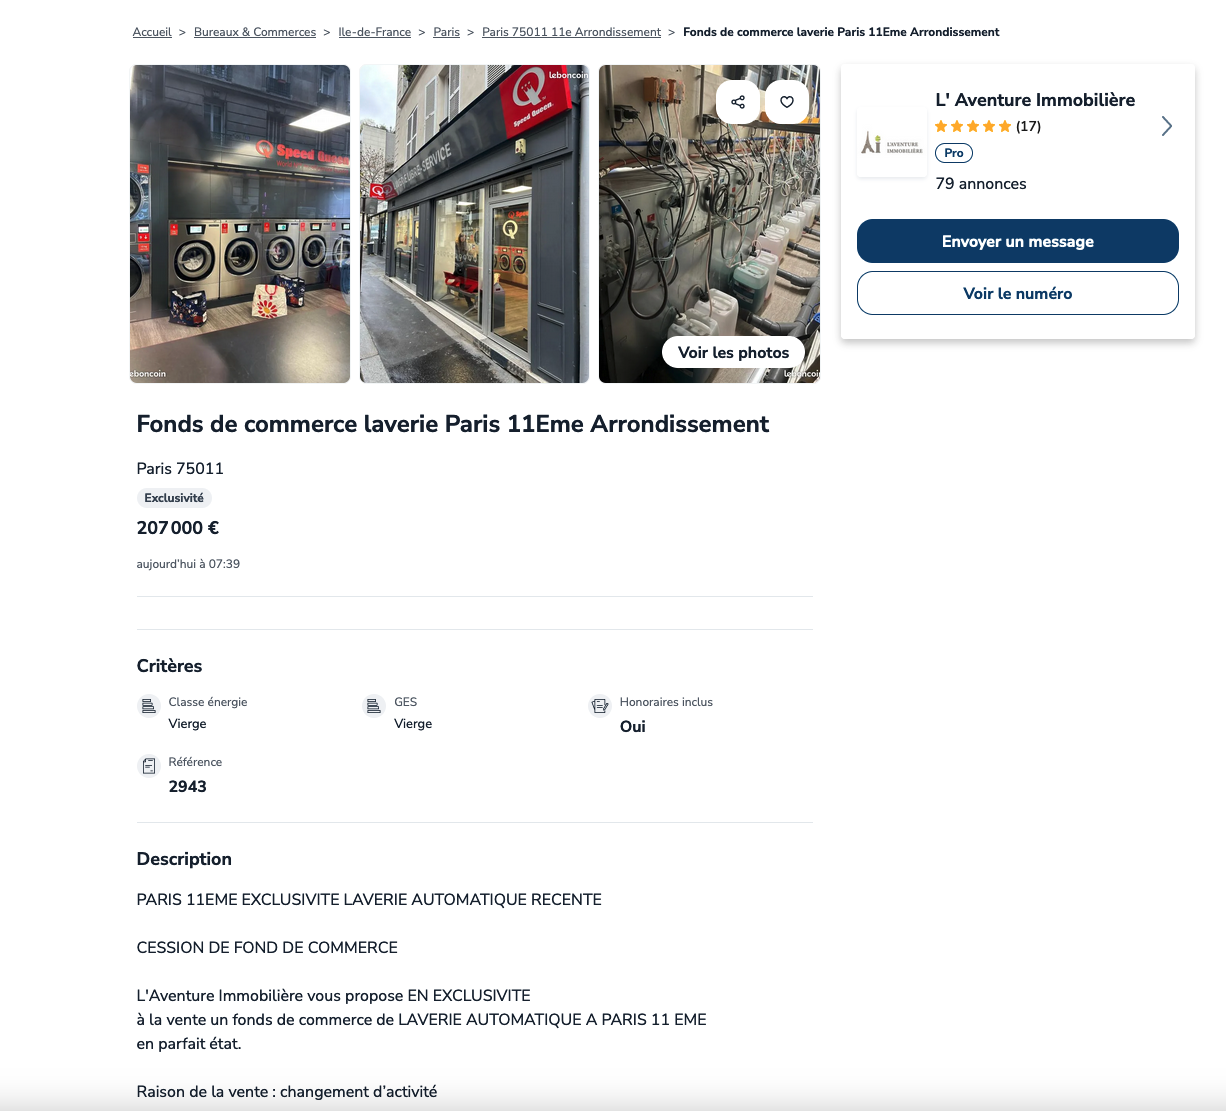
Task: Click the five-star seller rating
Action: (973, 126)
